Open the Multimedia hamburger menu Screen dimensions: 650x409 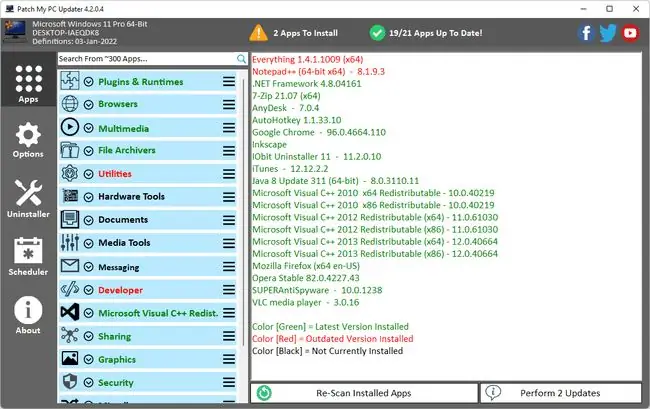229,128
